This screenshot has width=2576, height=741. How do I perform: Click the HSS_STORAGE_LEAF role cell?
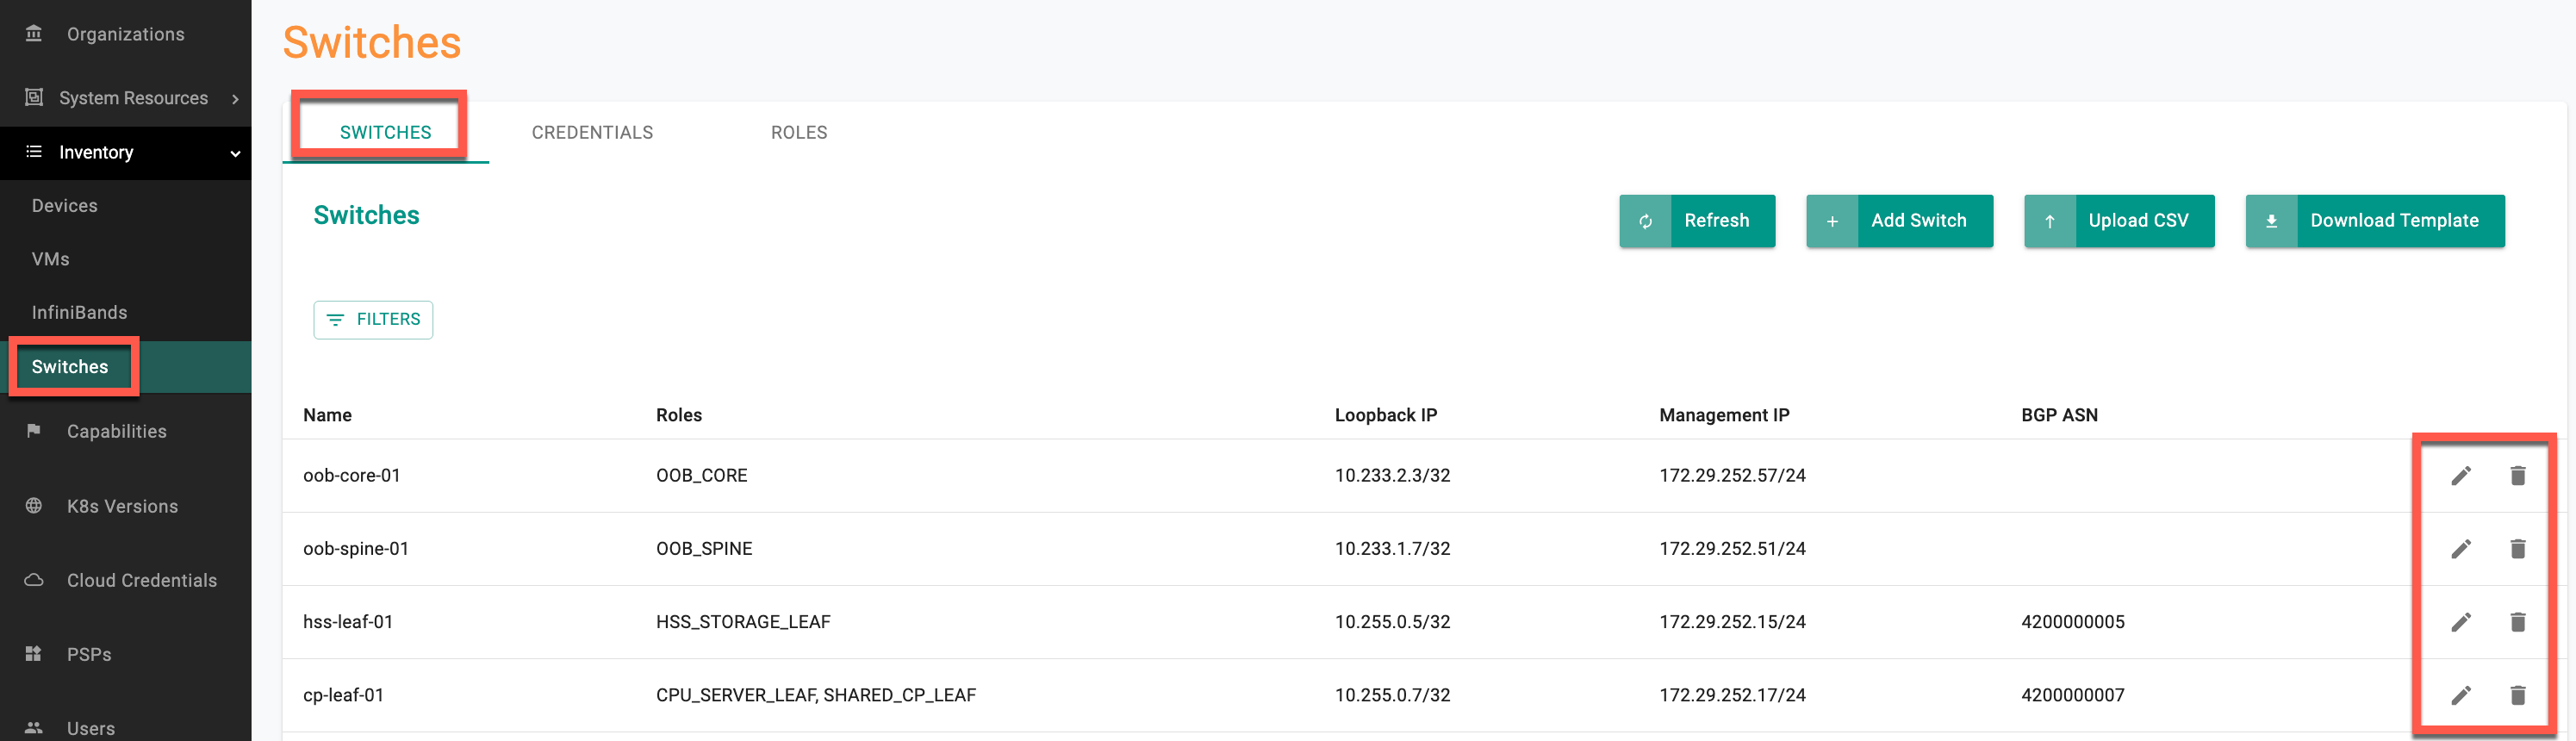[x=743, y=621]
